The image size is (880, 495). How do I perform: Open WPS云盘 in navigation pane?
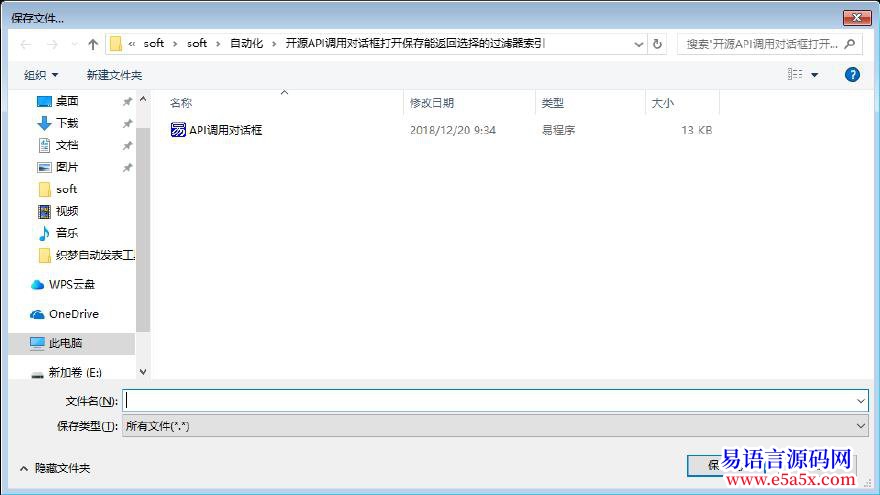click(71, 285)
